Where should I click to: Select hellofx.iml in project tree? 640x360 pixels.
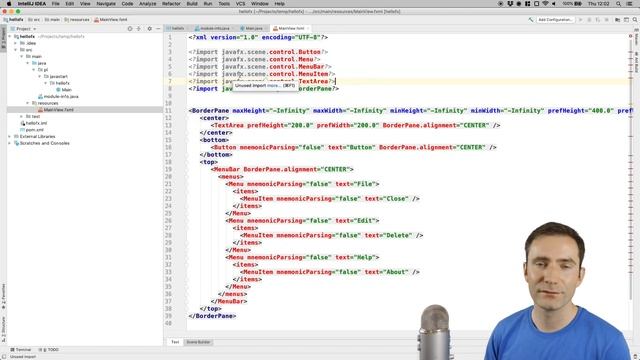pos(36,123)
